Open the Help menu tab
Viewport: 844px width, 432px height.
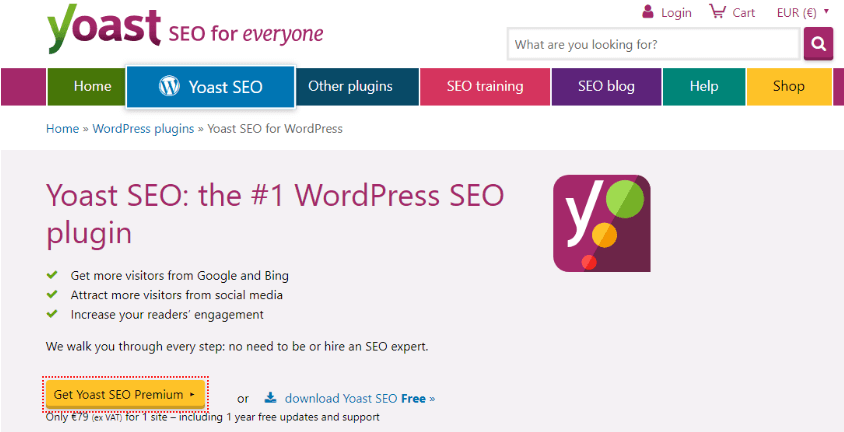point(704,87)
